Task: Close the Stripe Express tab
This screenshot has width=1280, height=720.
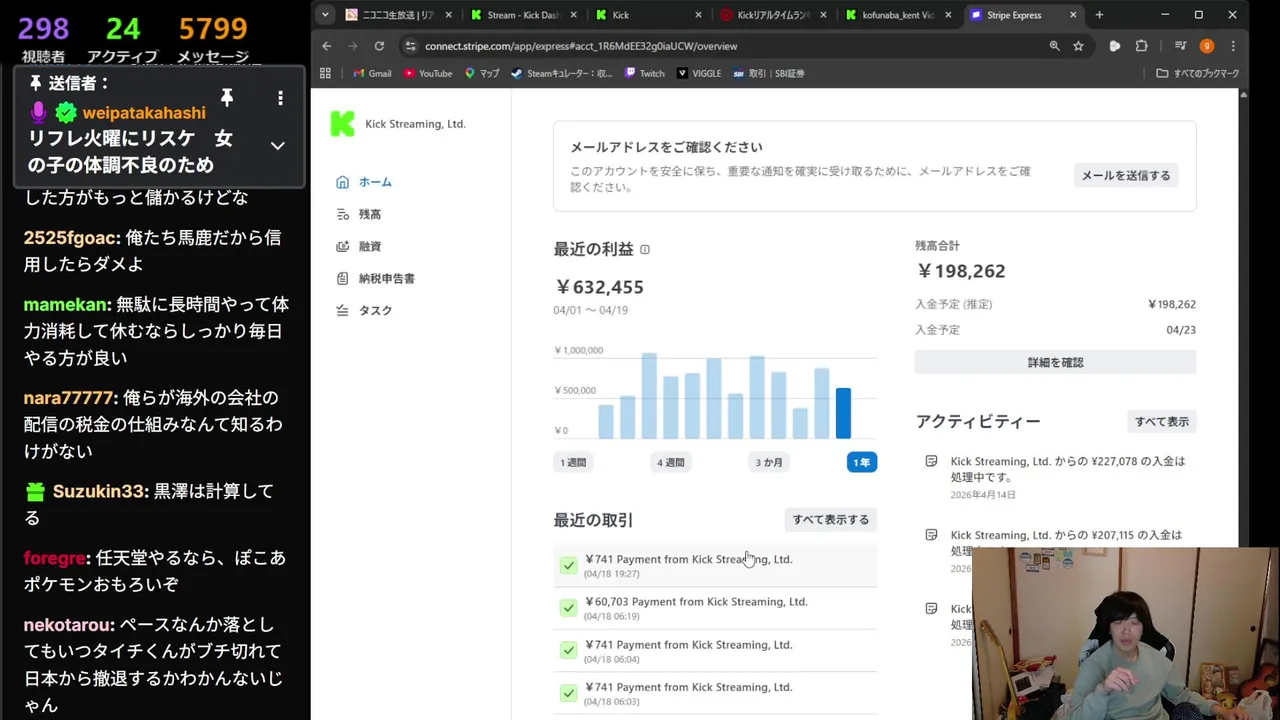Action: tap(1073, 15)
